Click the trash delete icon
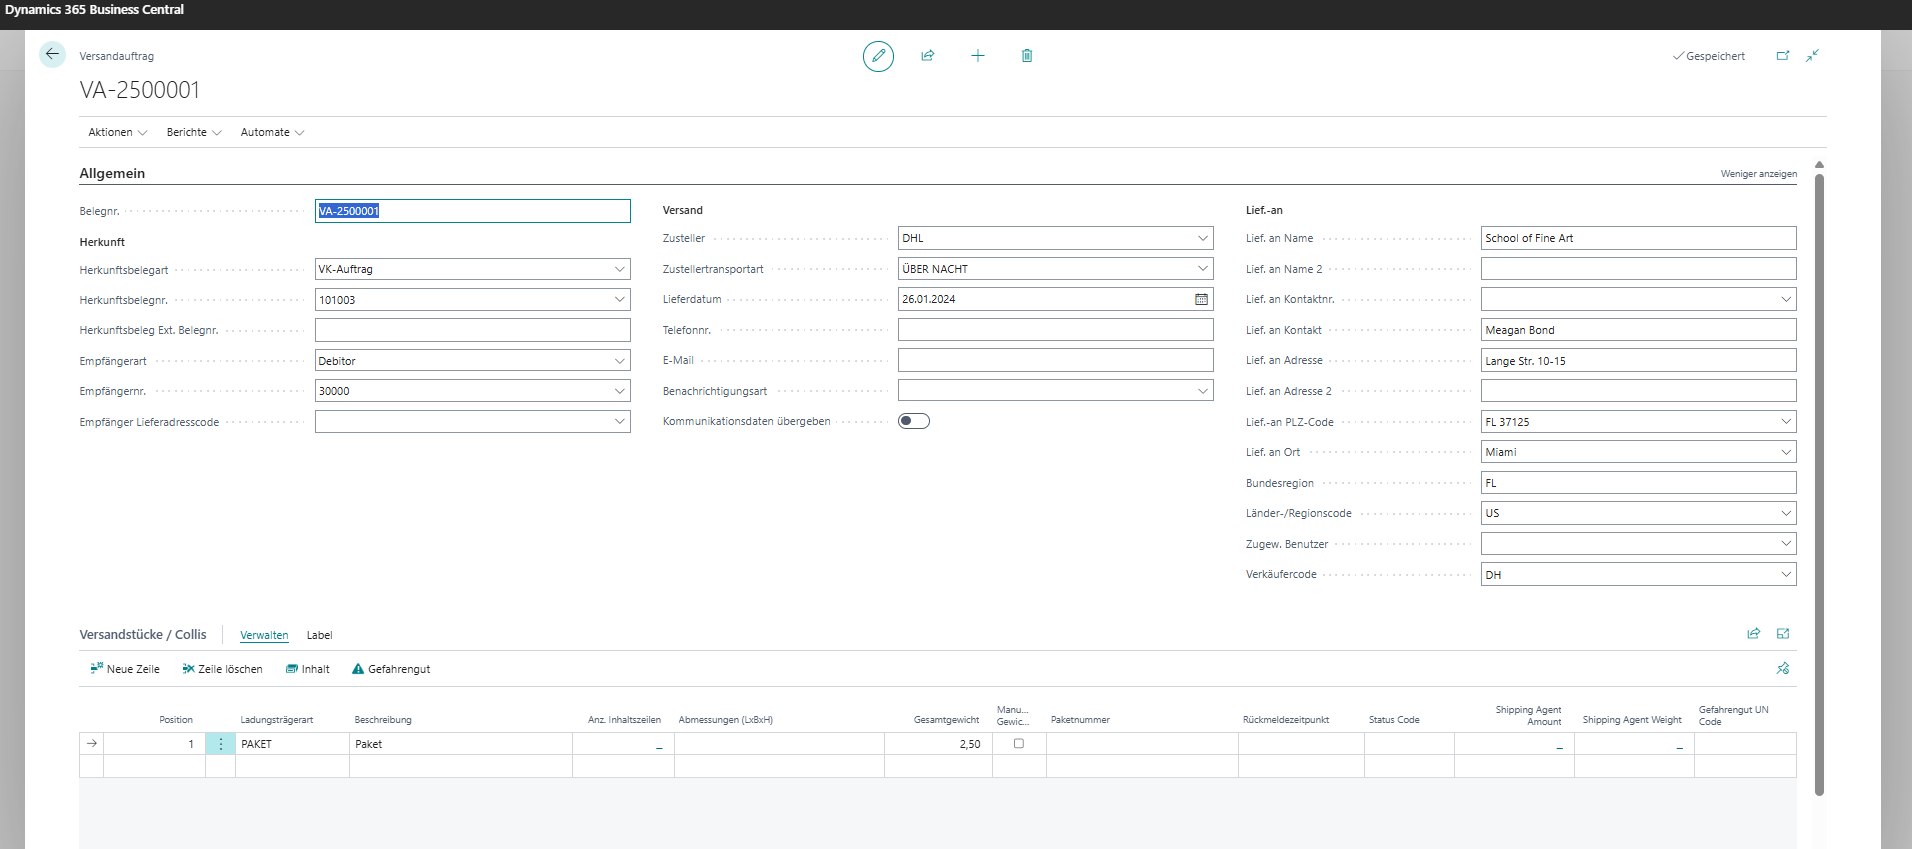The image size is (1912, 849). (1026, 56)
